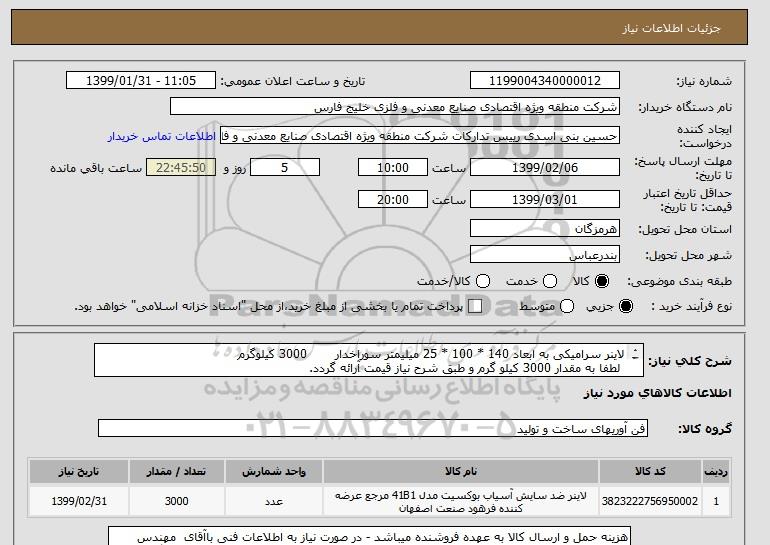Screen dimensions: 770x545
Task: Click the تعداد / مقدار column header
Action: point(176,471)
